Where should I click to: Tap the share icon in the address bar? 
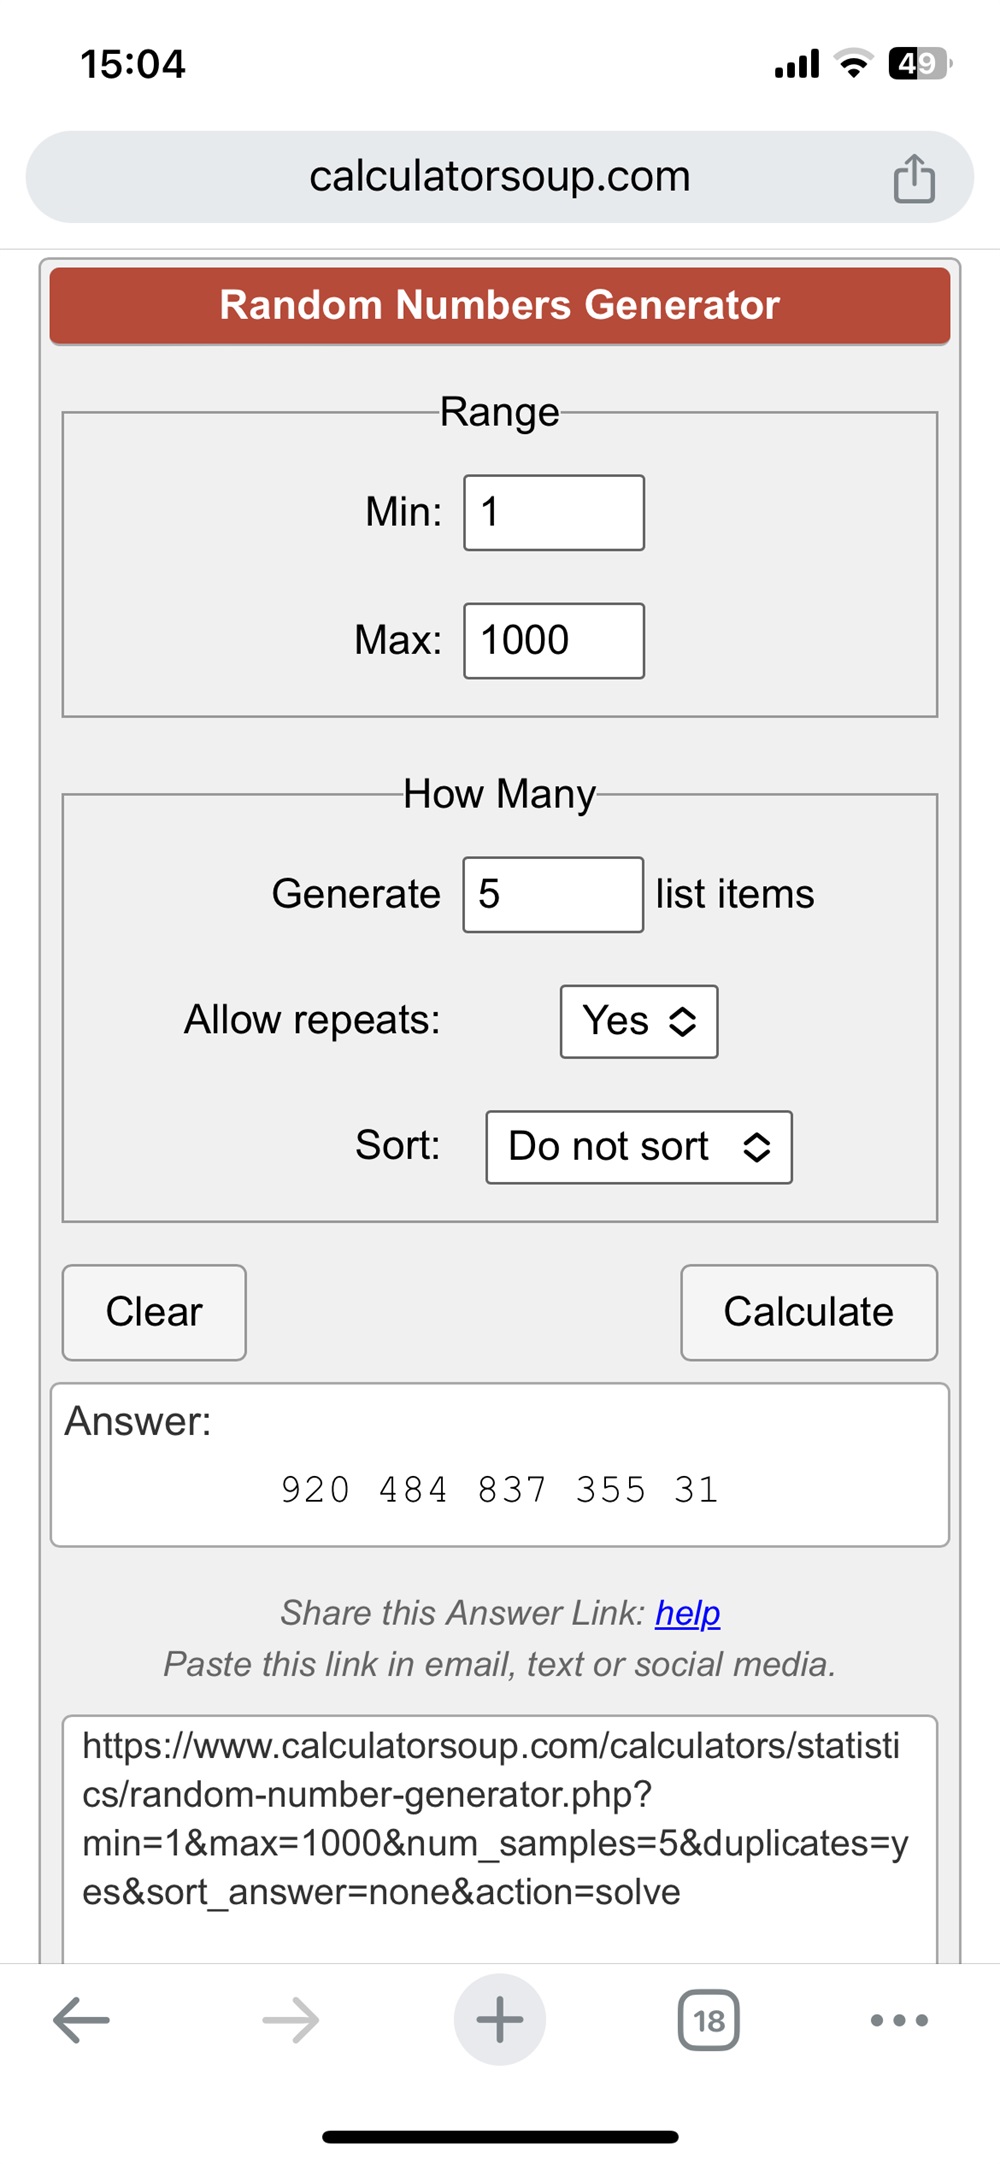pos(913,178)
